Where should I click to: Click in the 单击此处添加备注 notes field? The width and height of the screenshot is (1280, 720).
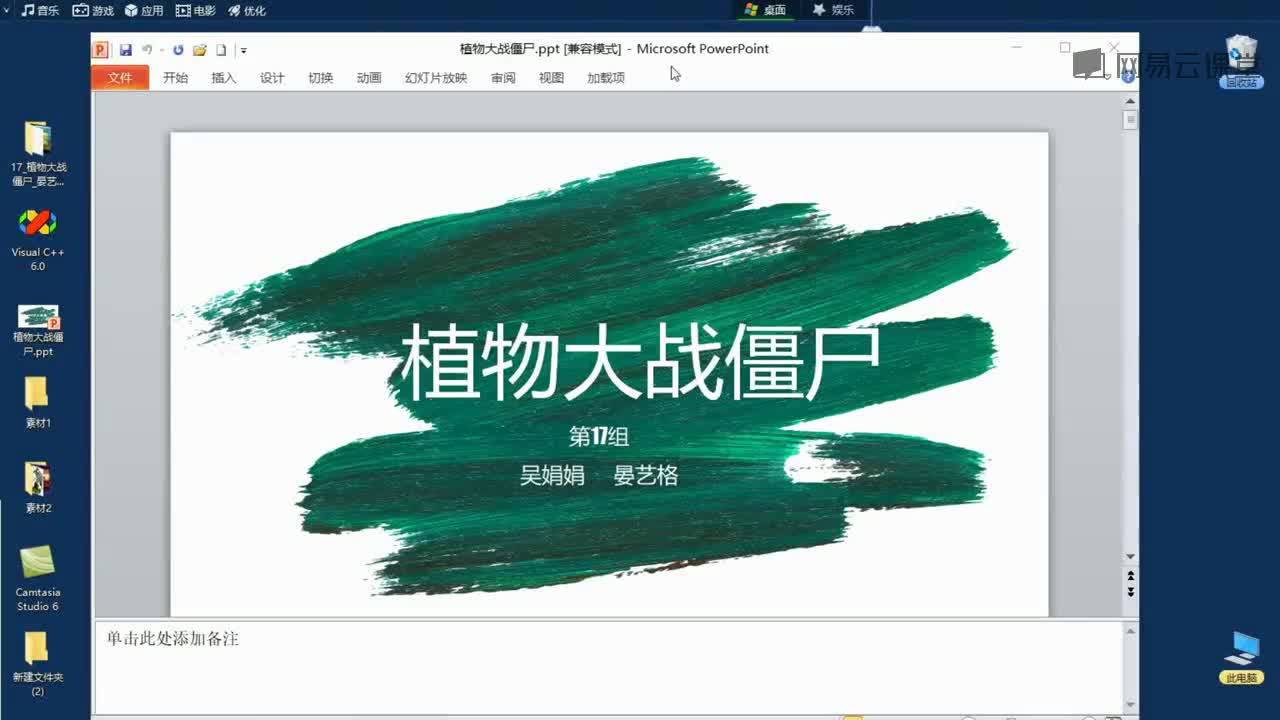[x=608, y=667]
